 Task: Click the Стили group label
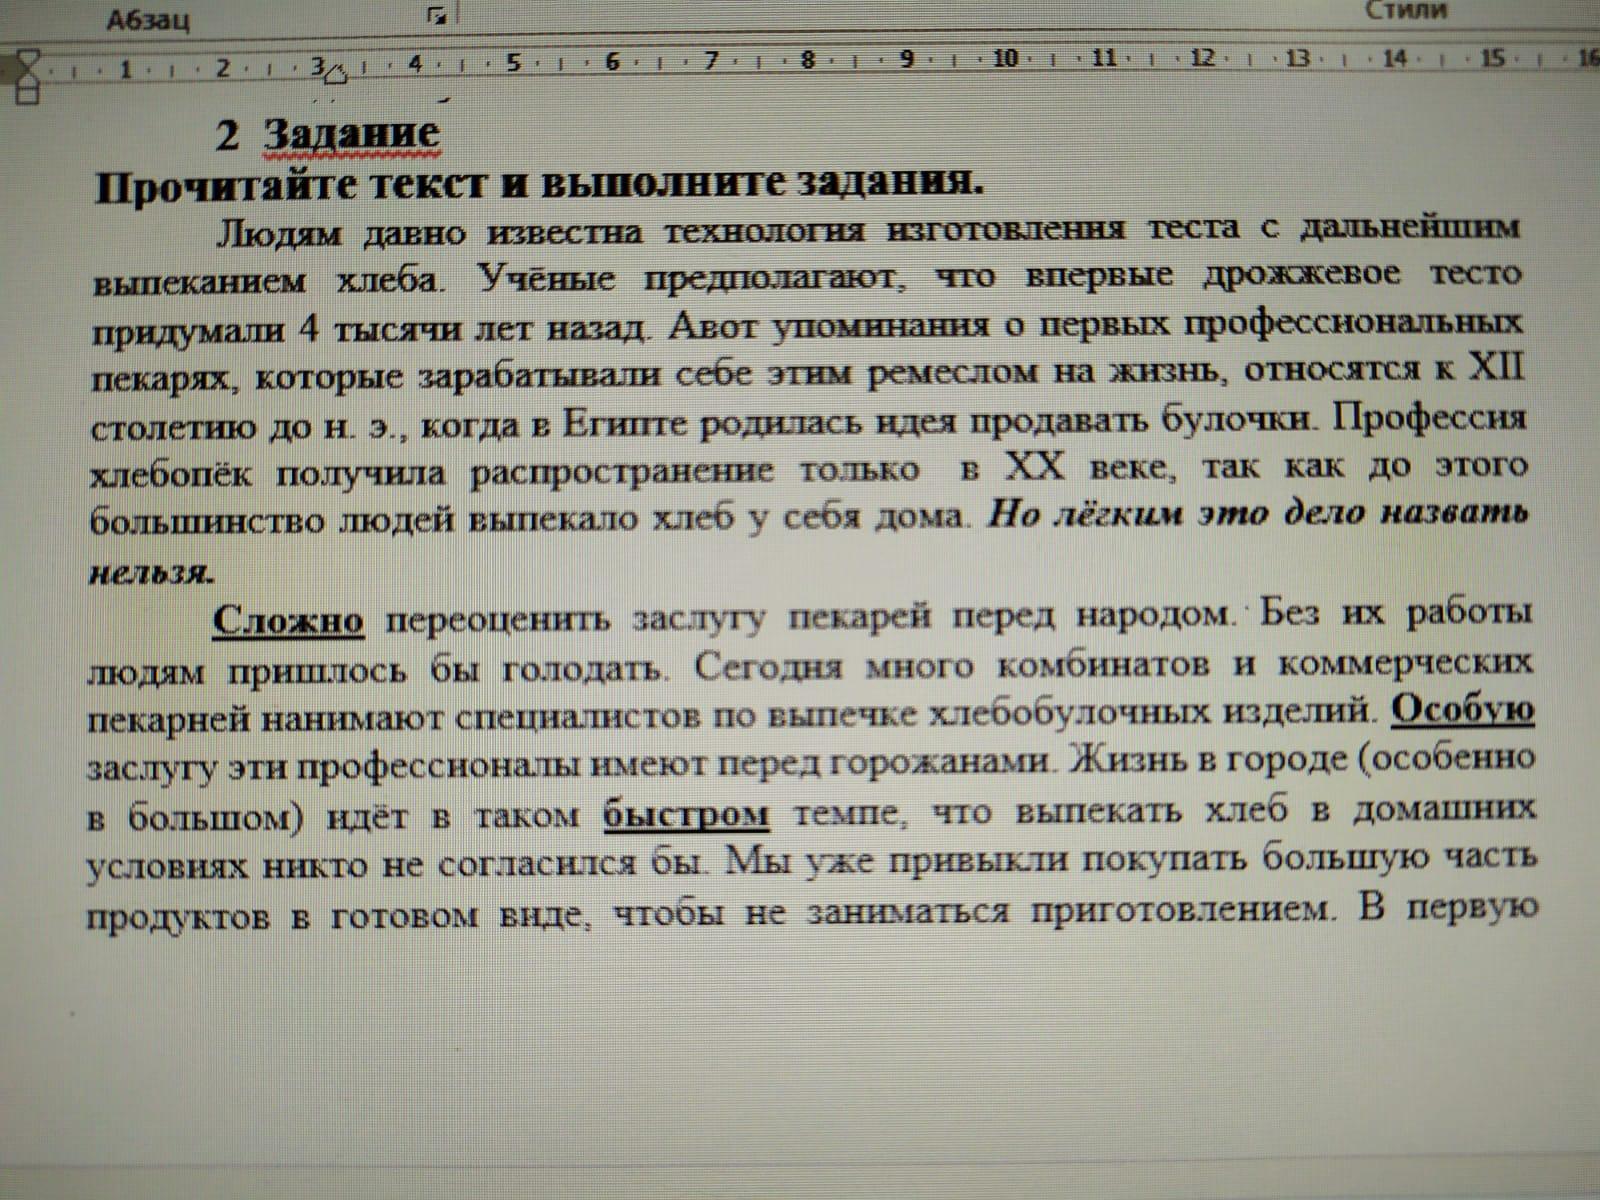(x=1405, y=11)
